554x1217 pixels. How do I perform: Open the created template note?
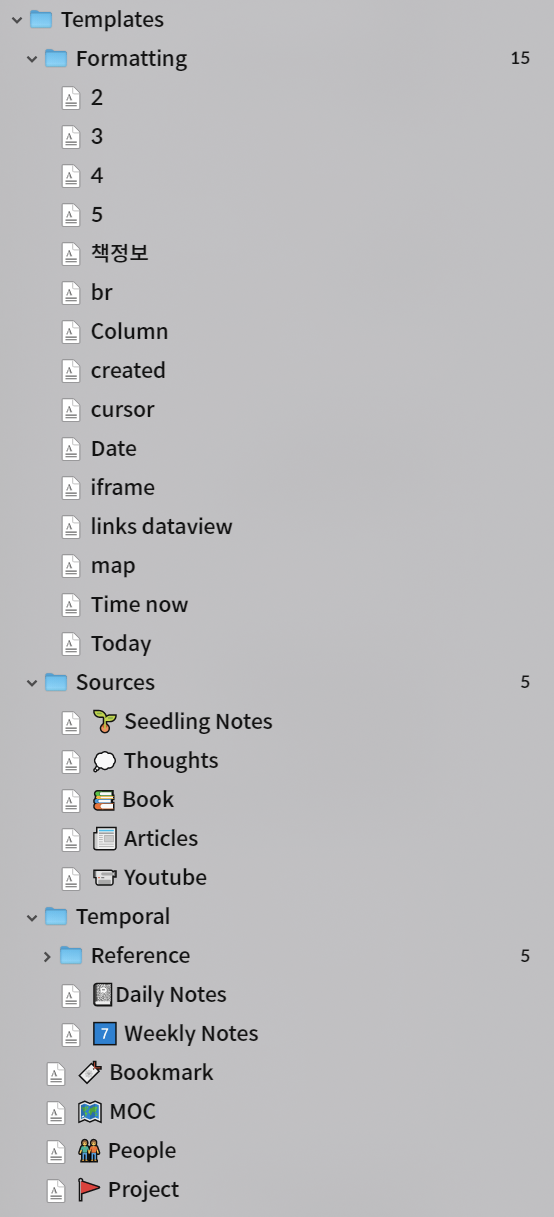[128, 370]
